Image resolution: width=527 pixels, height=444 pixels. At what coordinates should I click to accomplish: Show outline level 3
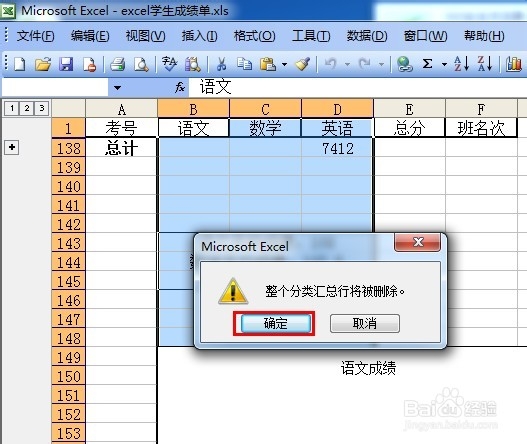click(x=41, y=108)
